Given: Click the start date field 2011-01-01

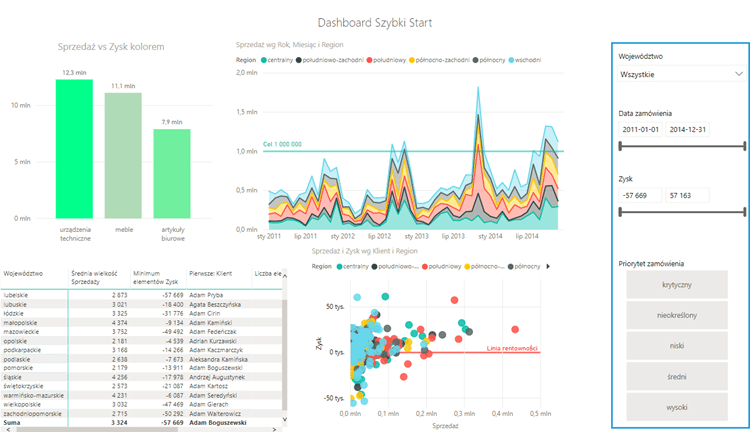Looking at the screenshot, I should coord(640,130).
